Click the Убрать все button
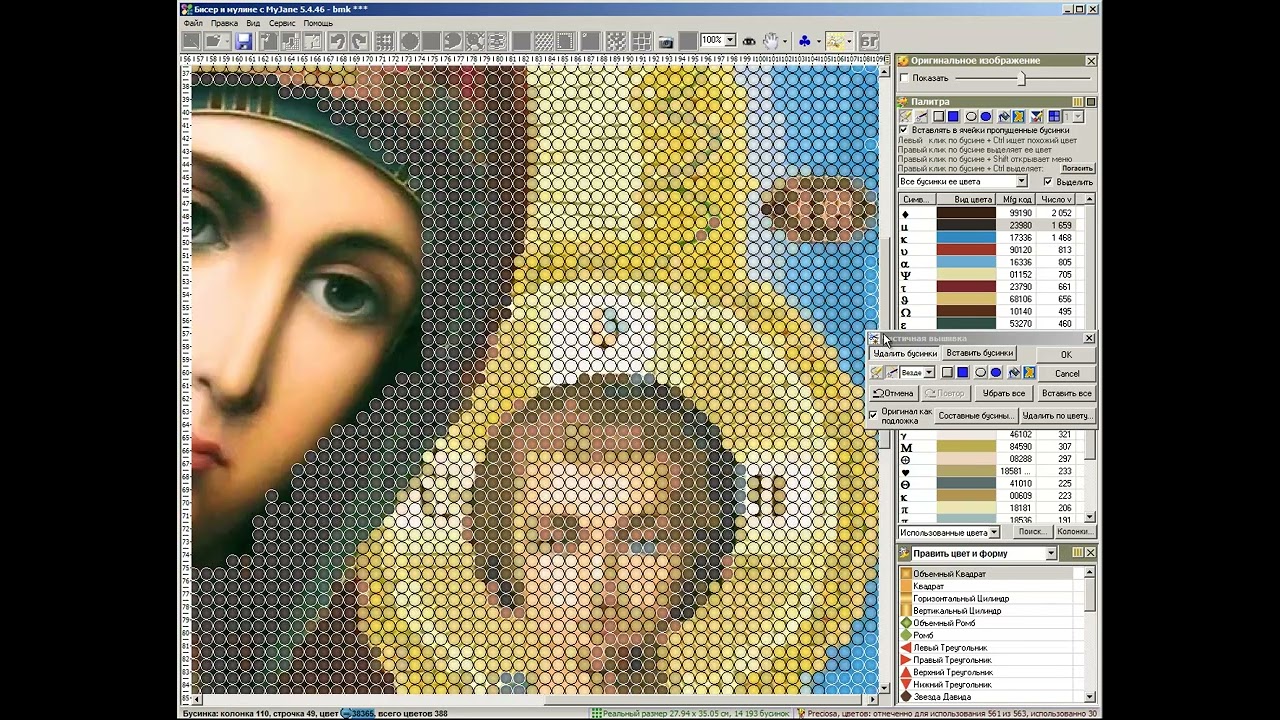 1003,393
